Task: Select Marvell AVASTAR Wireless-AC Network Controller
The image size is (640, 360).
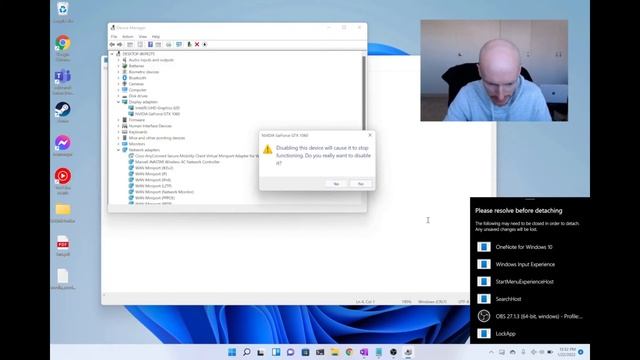Action: 174,162
